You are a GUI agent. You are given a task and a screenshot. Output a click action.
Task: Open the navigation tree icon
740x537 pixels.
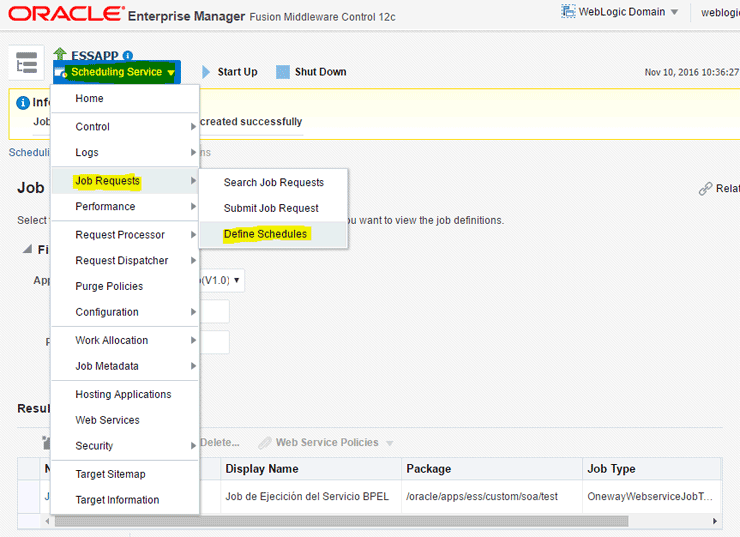(x=26, y=63)
